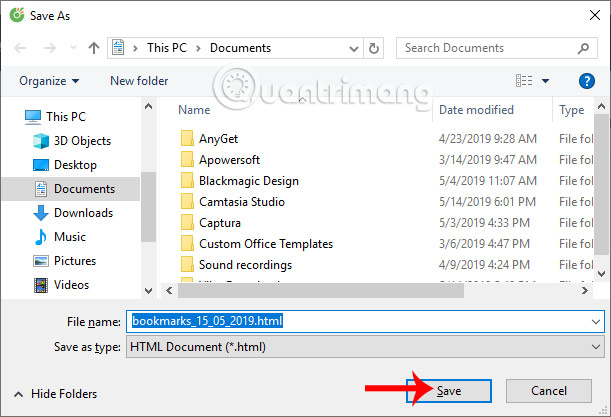The image size is (611, 417).
Task: Sort files by Date modified column
Action: click(476, 110)
